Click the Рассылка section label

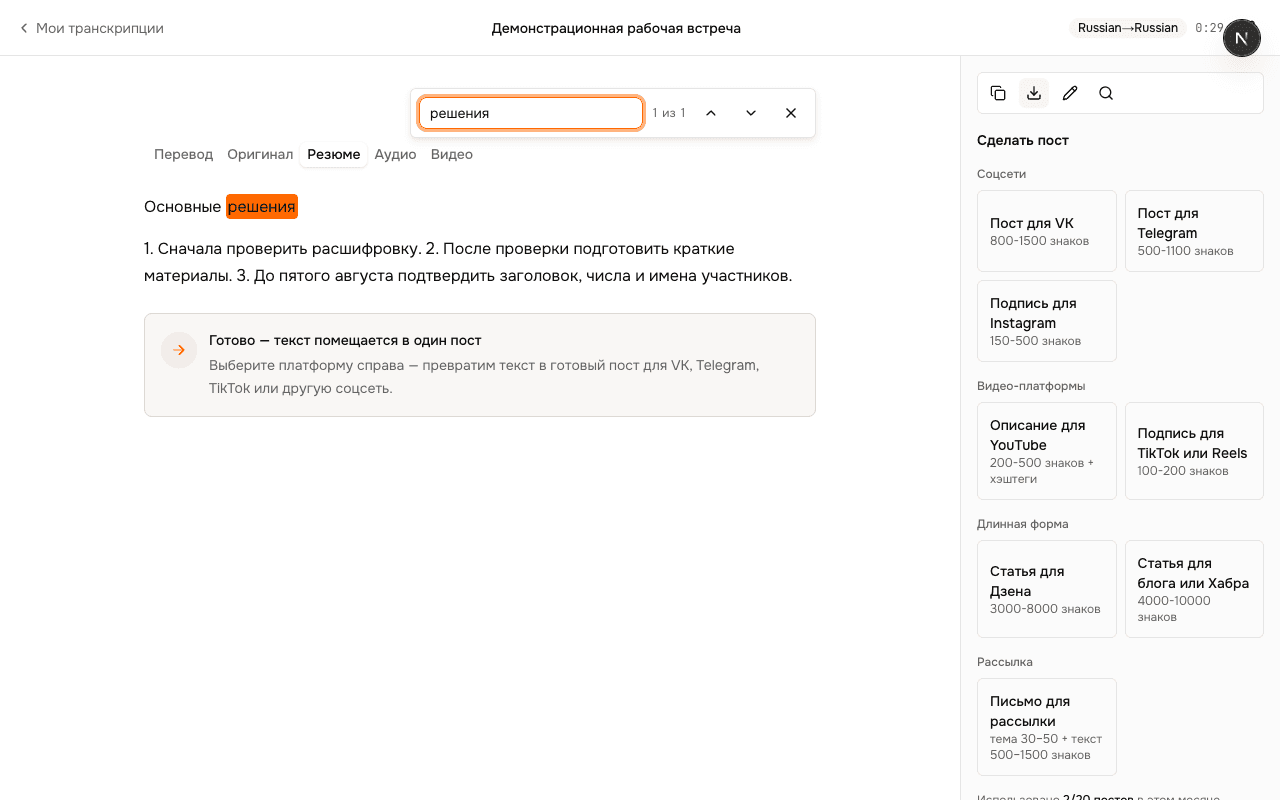[1005, 662]
